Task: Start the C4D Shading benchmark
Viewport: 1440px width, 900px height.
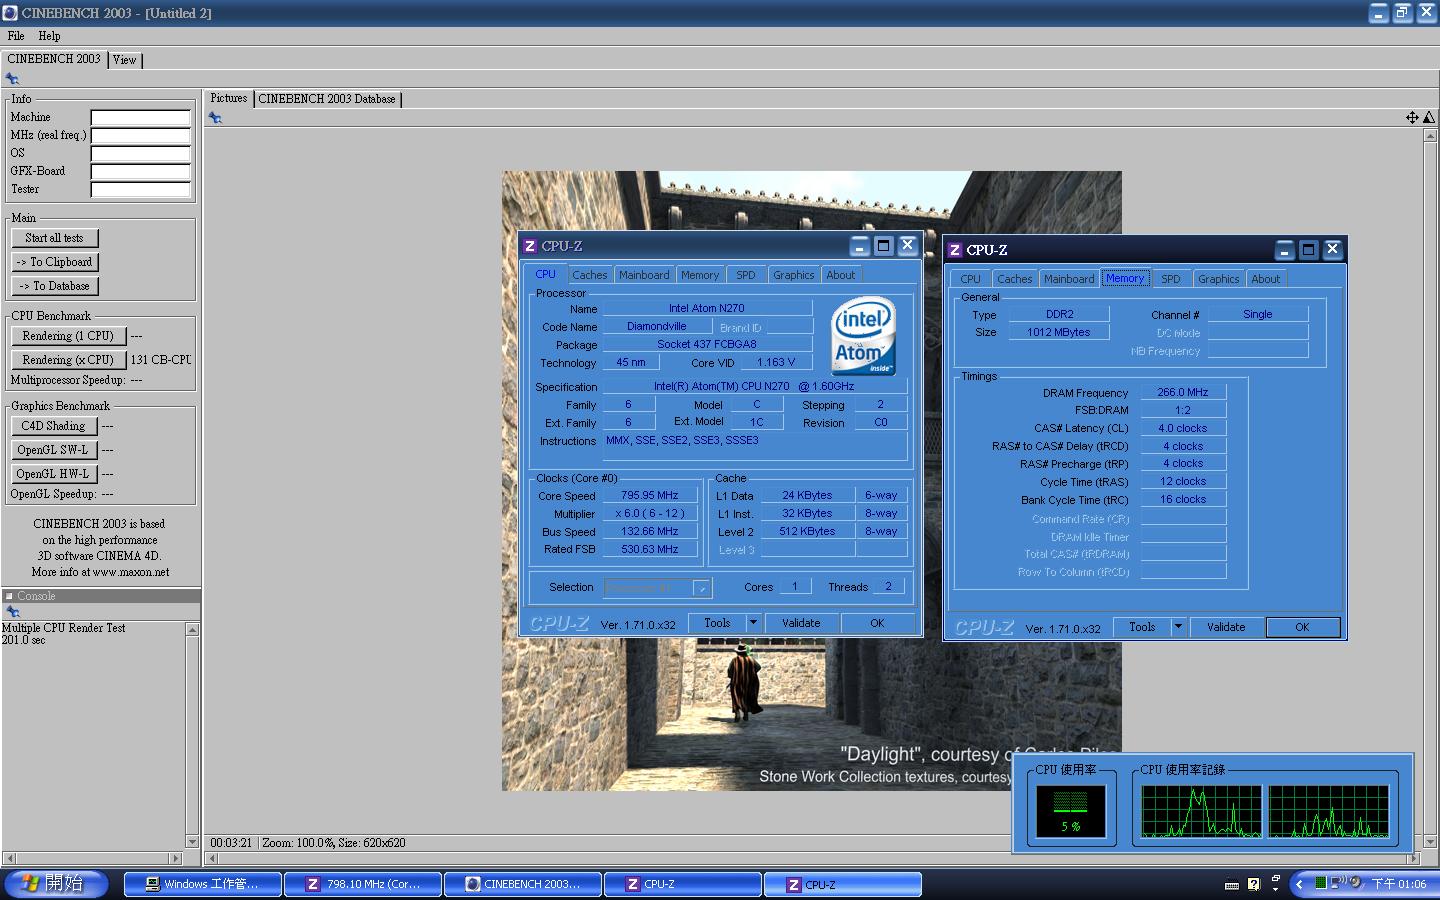Action: pyautogui.click(x=54, y=426)
